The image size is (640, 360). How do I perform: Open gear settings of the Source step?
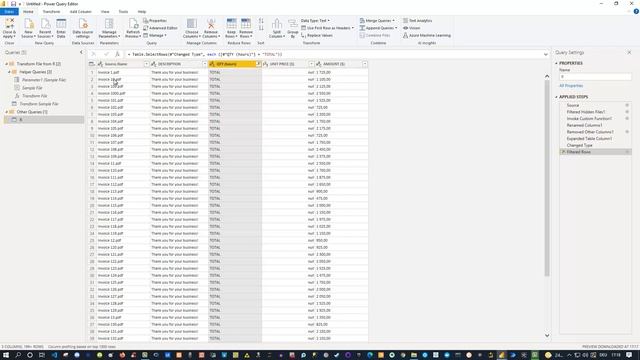(627, 105)
